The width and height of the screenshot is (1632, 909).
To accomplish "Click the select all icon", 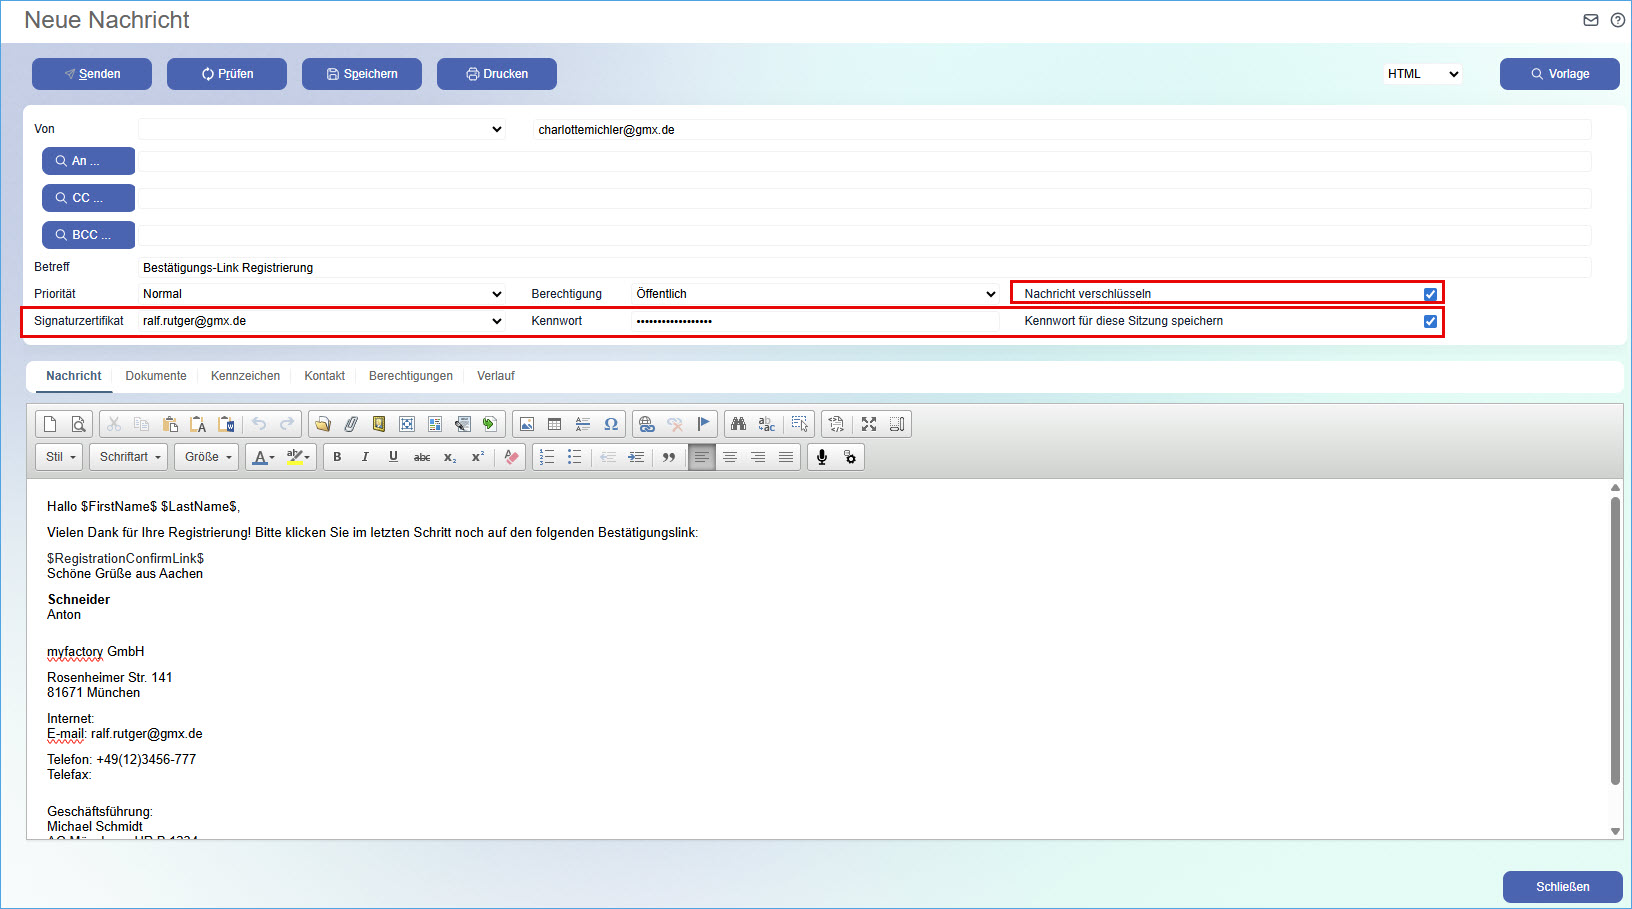I will click(800, 424).
